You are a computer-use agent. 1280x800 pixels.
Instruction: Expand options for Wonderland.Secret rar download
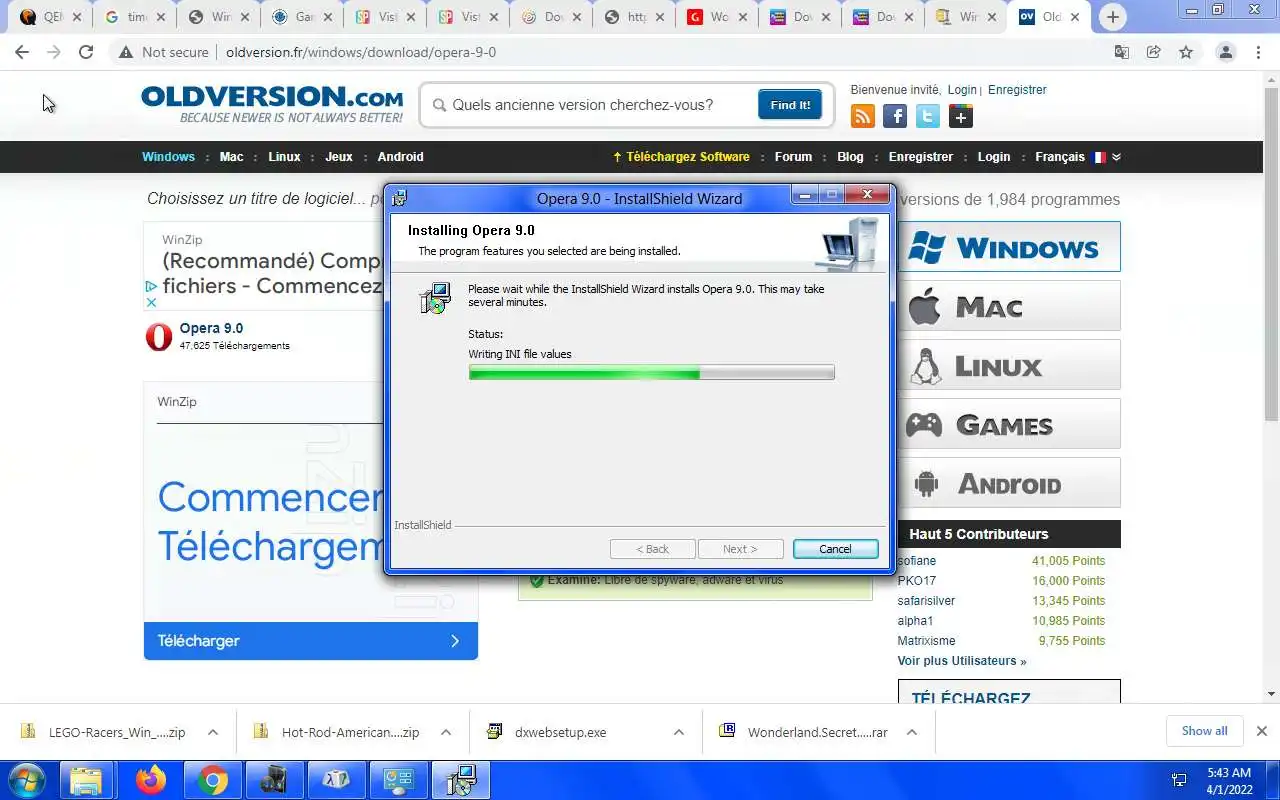[x=912, y=732]
